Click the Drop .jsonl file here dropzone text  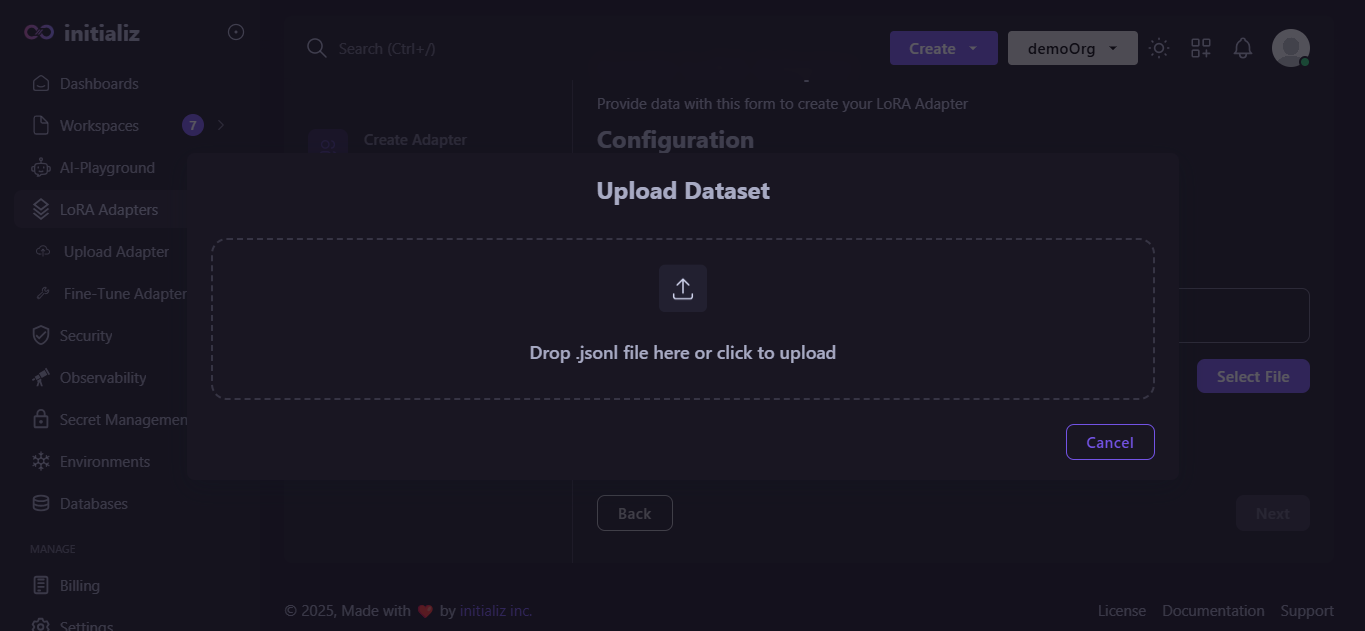tap(683, 352)
